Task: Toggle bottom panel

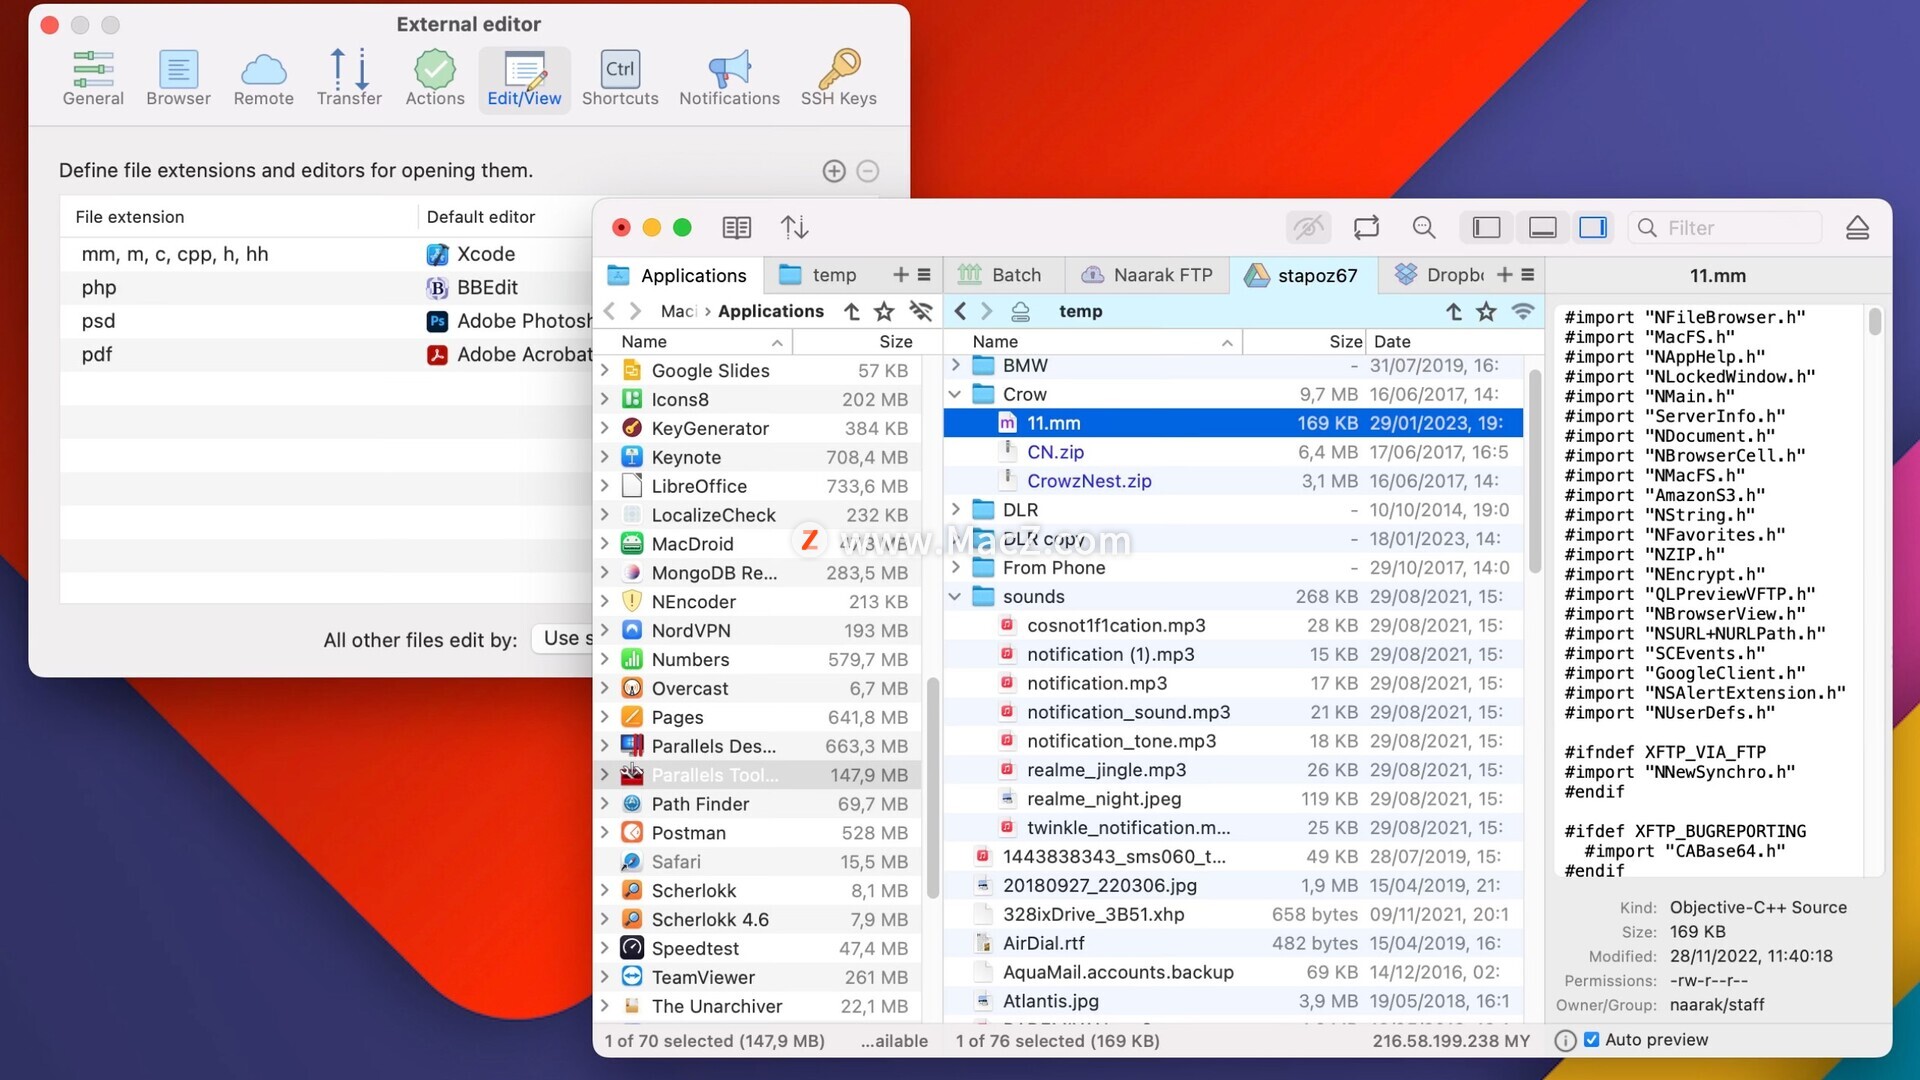Action: tap(1542, 228)
